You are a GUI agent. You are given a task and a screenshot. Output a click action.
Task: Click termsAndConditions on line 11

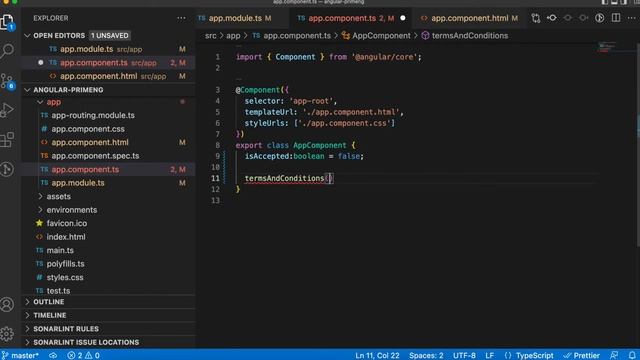(284, 178)
